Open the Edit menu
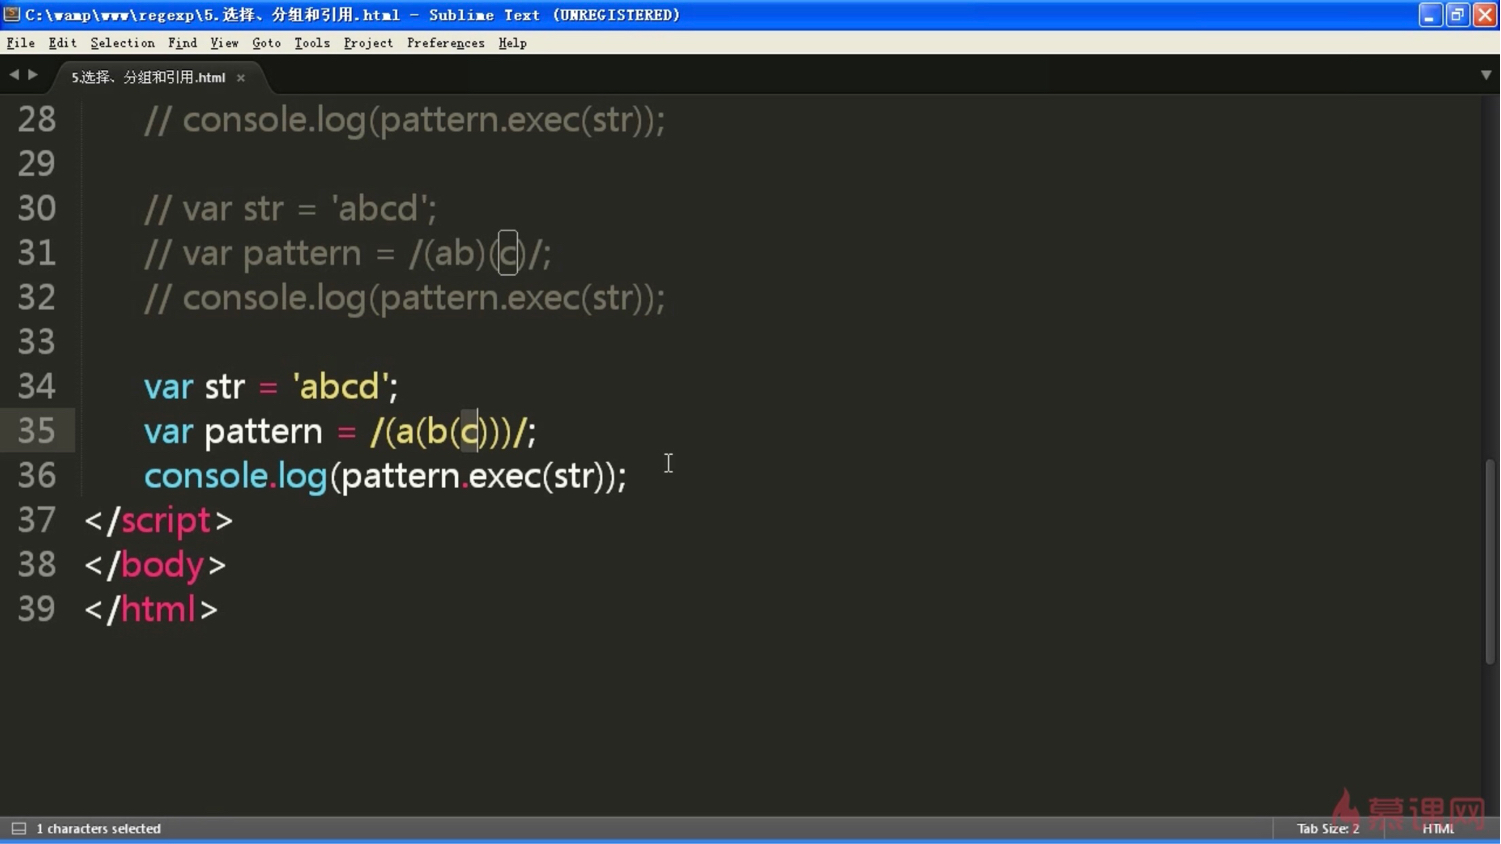Viewport: 1501px width, 844px height. click(x=62, y=43)
